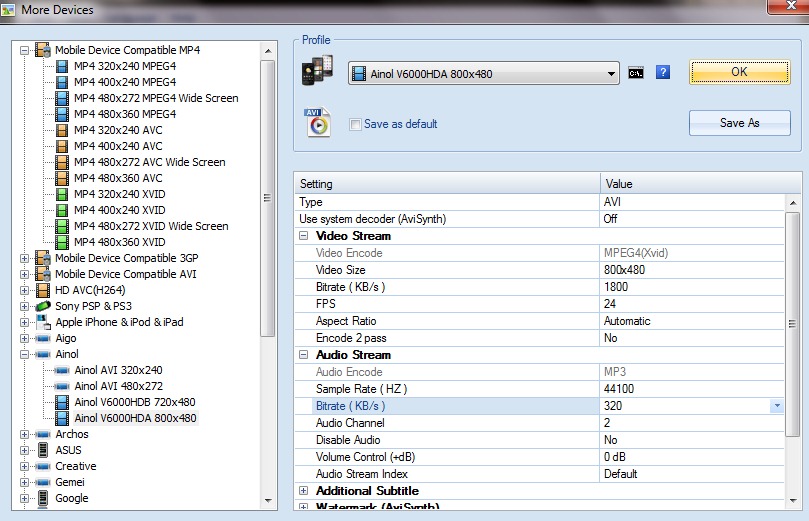This screenshot has width=809, height=521.
Task: Click the Google device icon
Action: tap(43, 498)
